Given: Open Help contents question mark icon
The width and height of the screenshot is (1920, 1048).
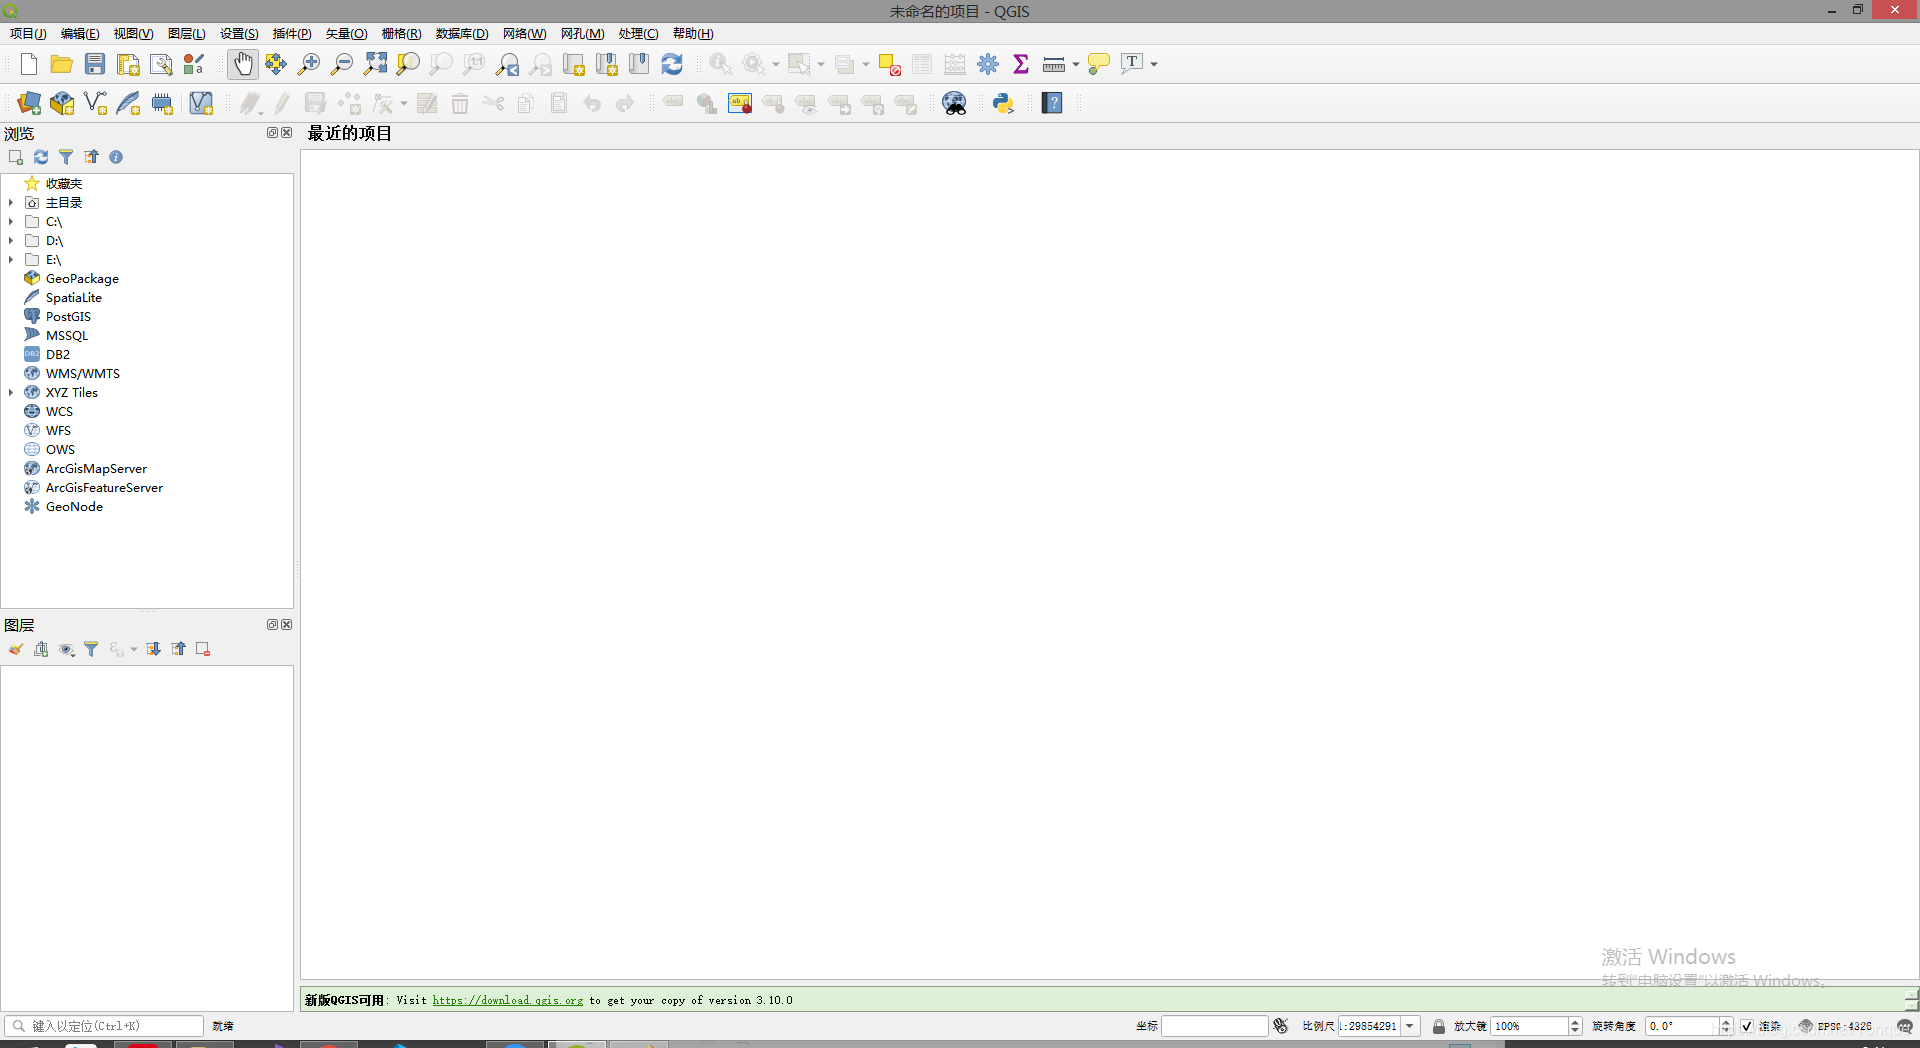Looking at the screenshot, I should click(x=1052, y=103).
